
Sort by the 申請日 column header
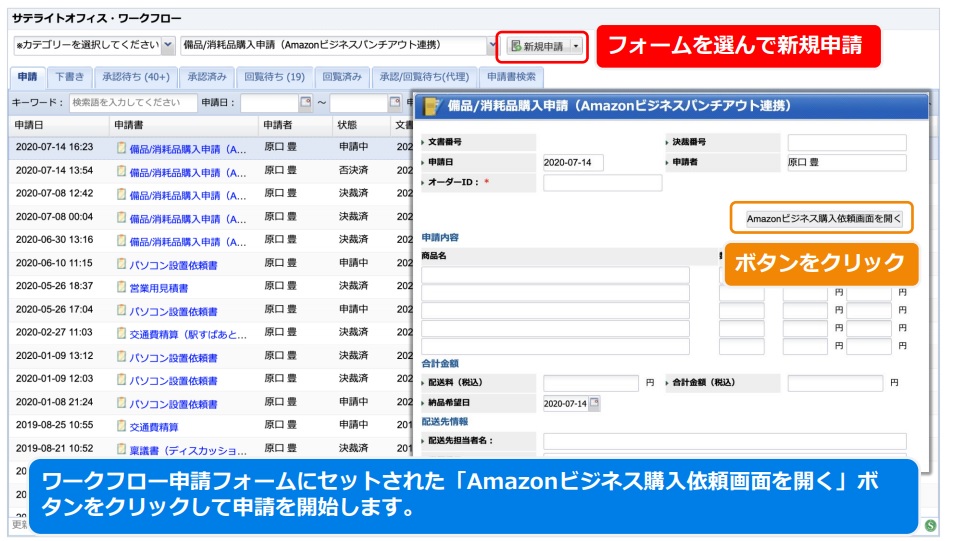[x=60, y=125]
